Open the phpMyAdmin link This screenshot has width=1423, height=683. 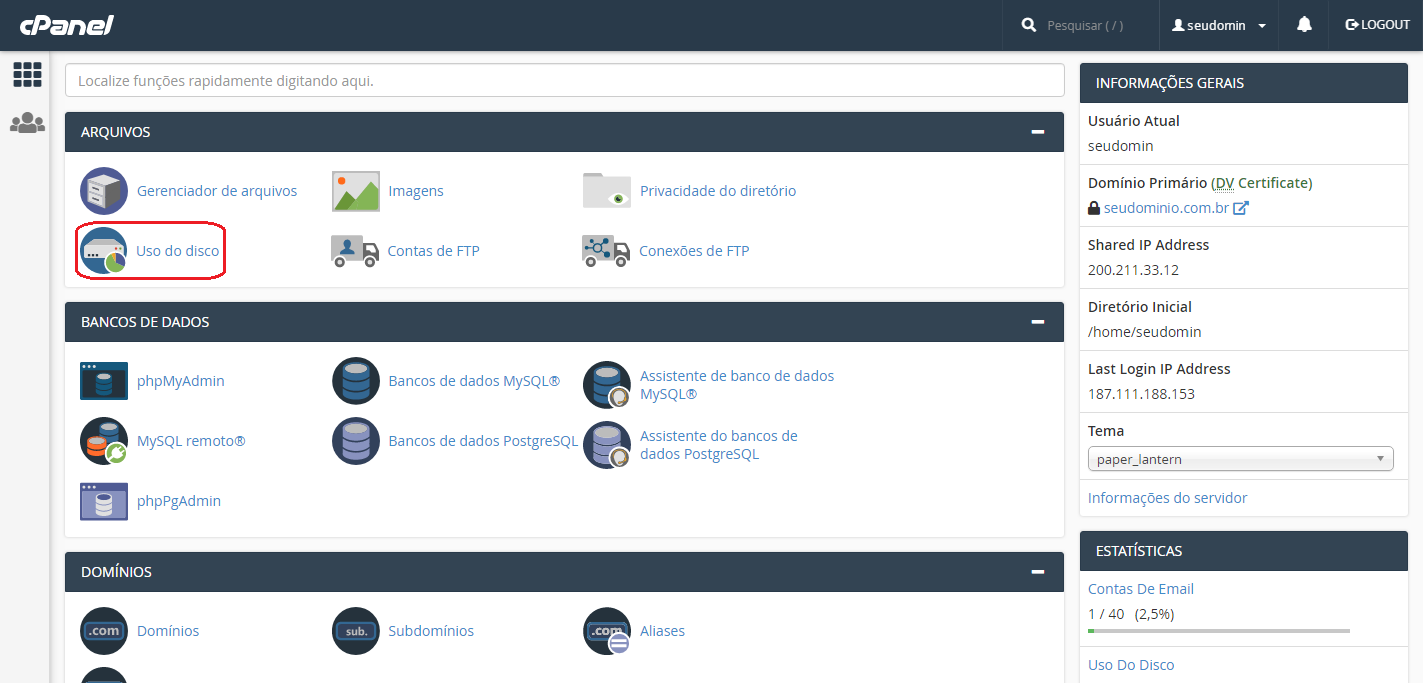[181, 381]
